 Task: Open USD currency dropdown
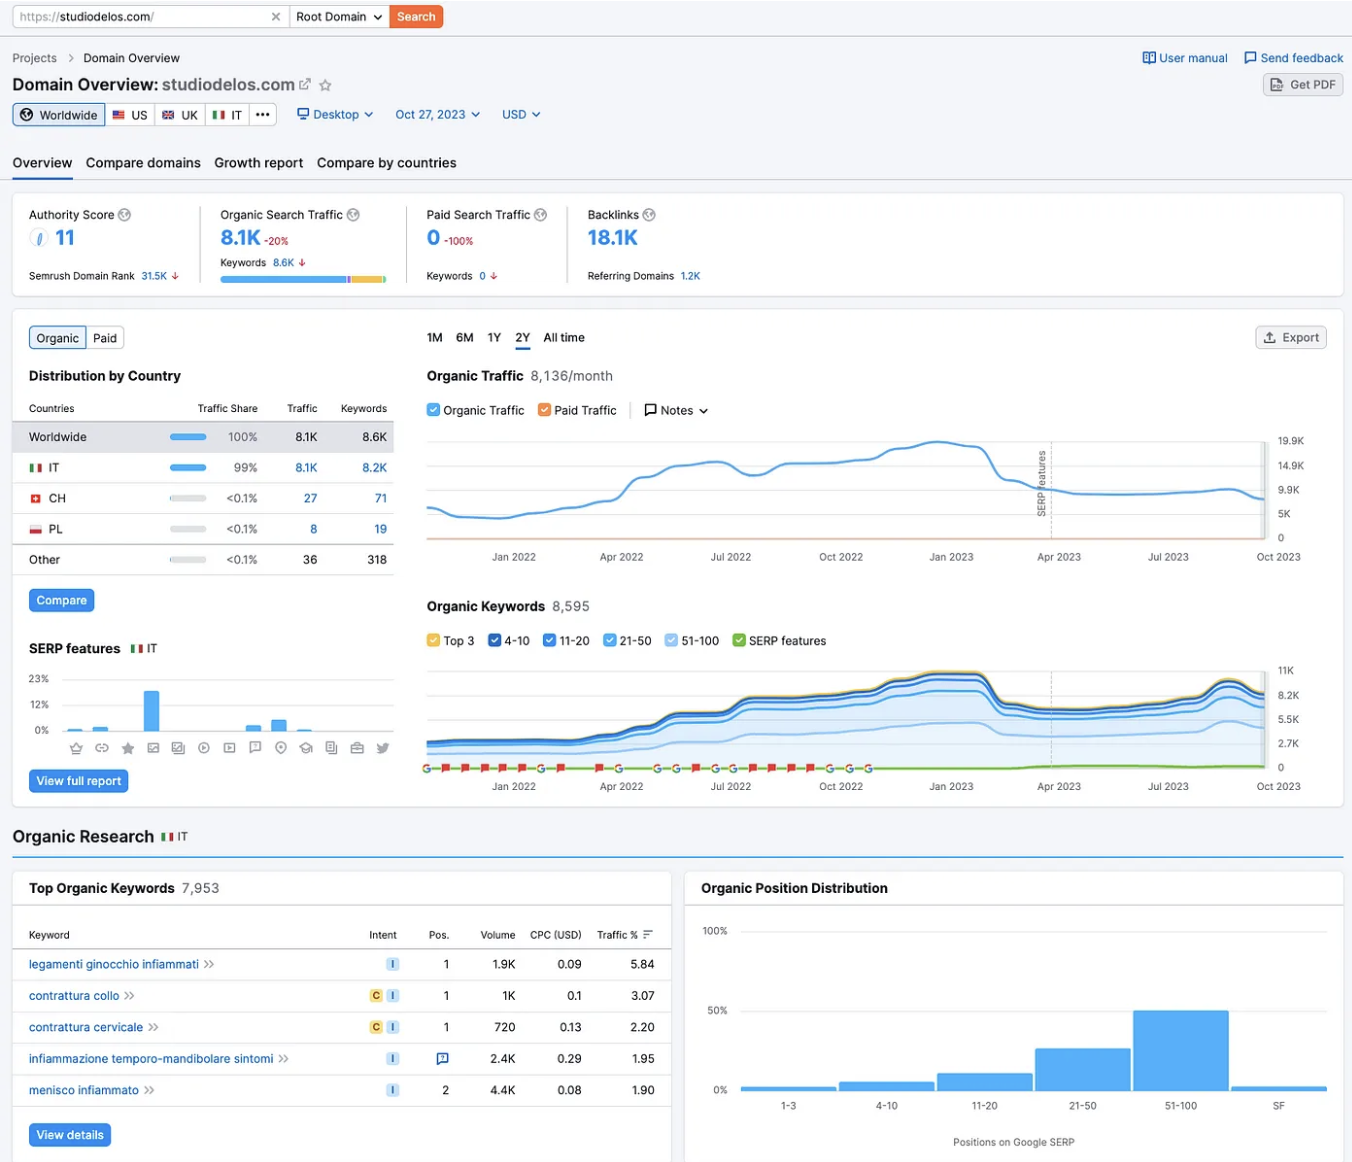click(x=521, y=115)
